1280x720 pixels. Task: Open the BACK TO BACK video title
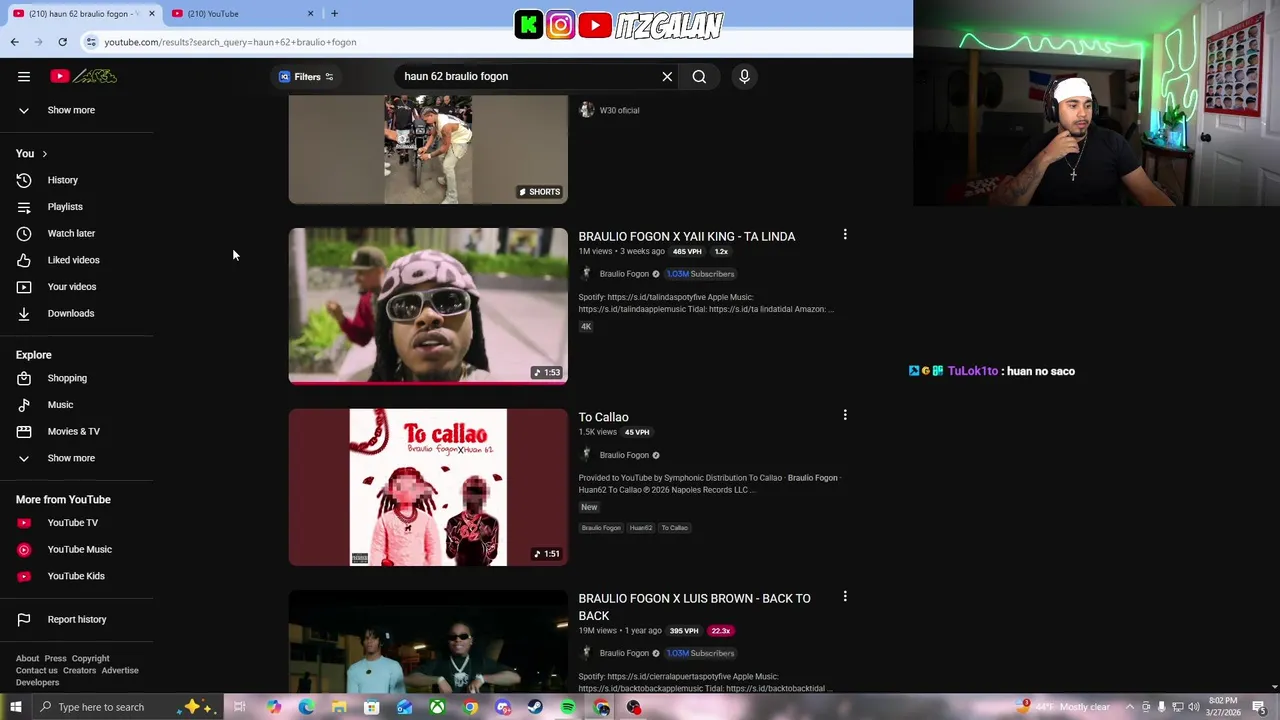pos(694,607)
